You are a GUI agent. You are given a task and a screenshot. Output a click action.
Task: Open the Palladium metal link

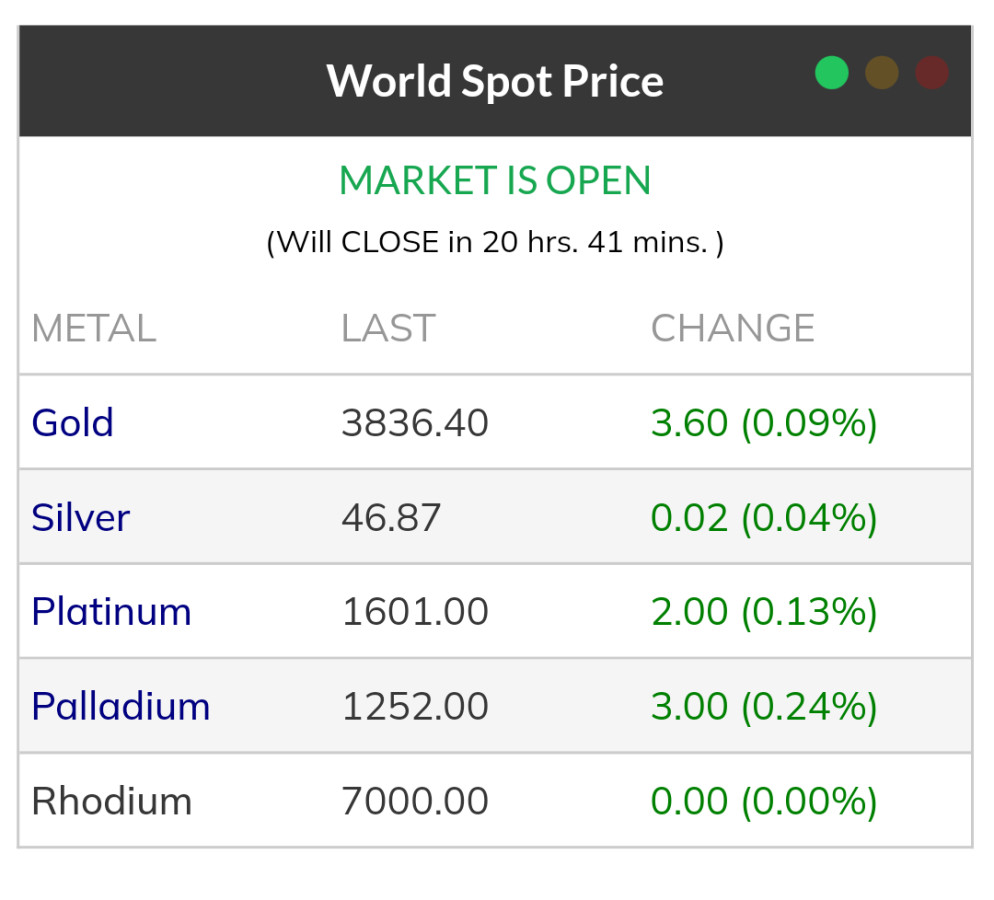click(120, 707)
